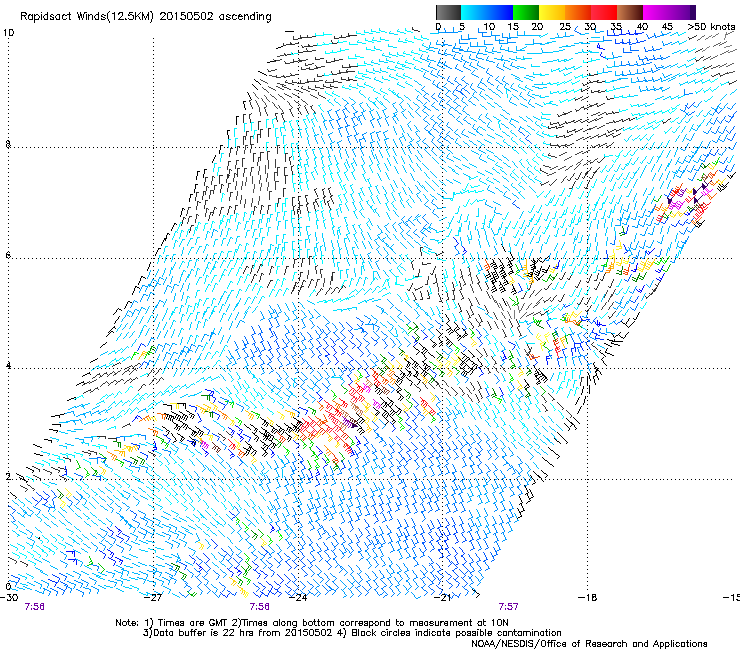This screenshot has height=650, width=740.
Task: Click the note line about data buffer
Action: [x=353, y=633]
